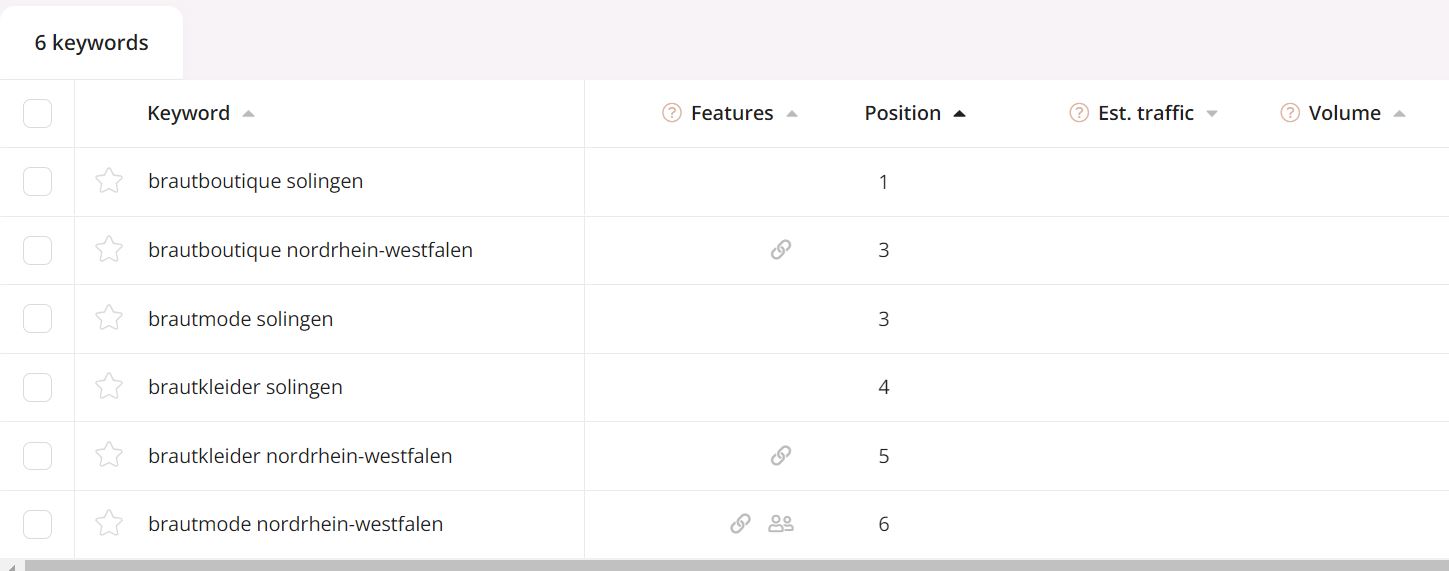This screenshot has height=571, width=1449.
Task: Sort the Keyword column using its arrow
Action: 249,114
